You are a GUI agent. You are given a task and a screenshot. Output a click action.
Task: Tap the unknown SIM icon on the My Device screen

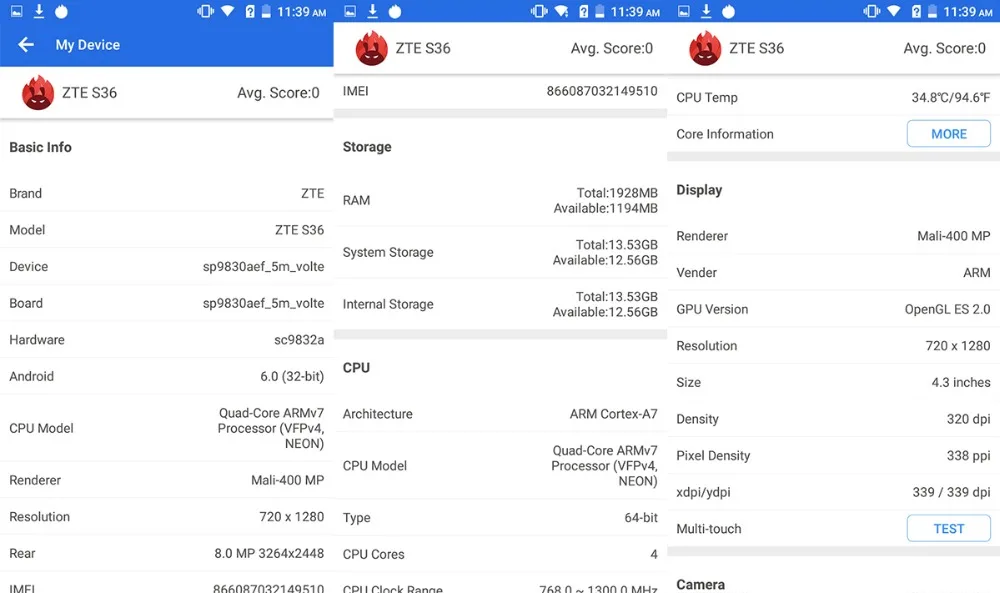pyautogui.click(x=250, y=11)
